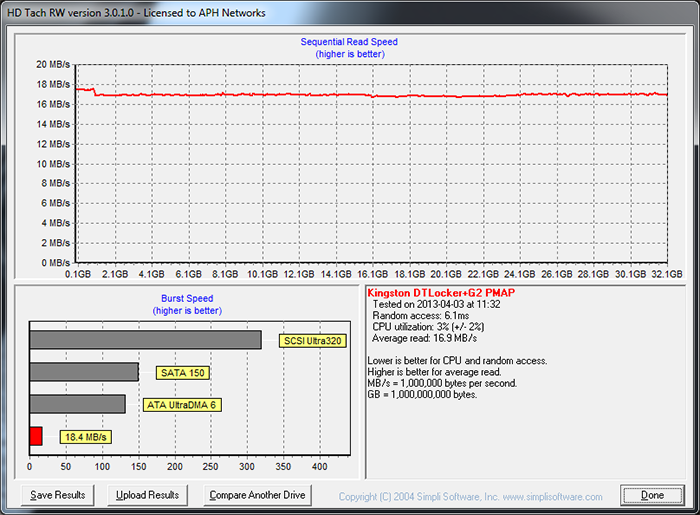
Task: Click the red 18.4 MB/s burst bar
Action: [35, 436]
